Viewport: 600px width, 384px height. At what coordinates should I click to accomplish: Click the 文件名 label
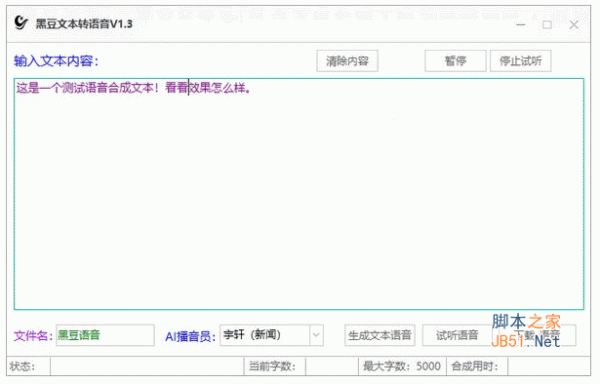click(x=33, y=336)
